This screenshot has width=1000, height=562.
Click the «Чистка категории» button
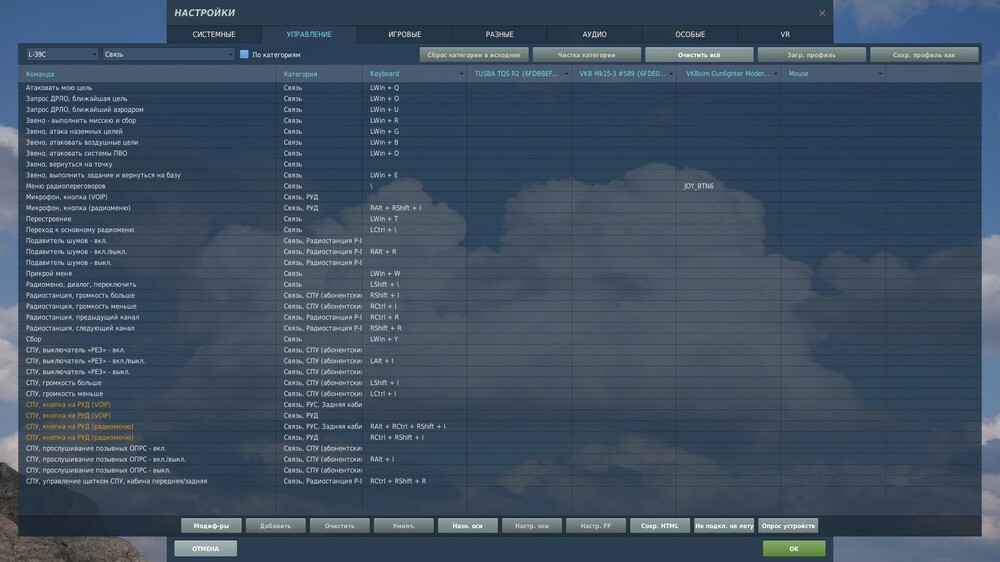[587, 55]
